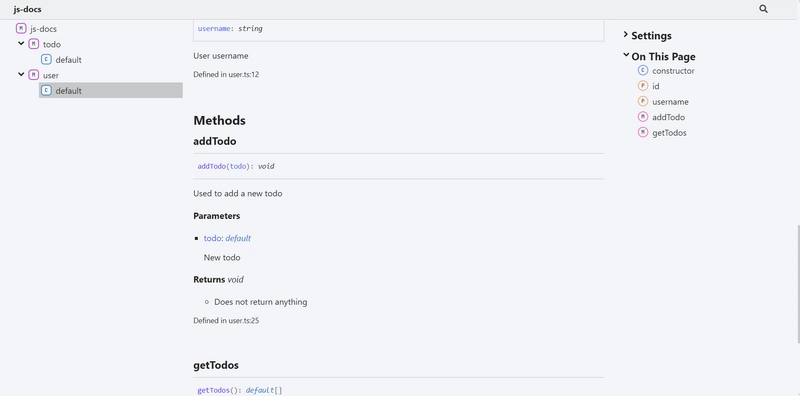Click the page vertical scrollbar thumb
The height and width of the screenshot is (396, 800).
[x=798, y=284]
